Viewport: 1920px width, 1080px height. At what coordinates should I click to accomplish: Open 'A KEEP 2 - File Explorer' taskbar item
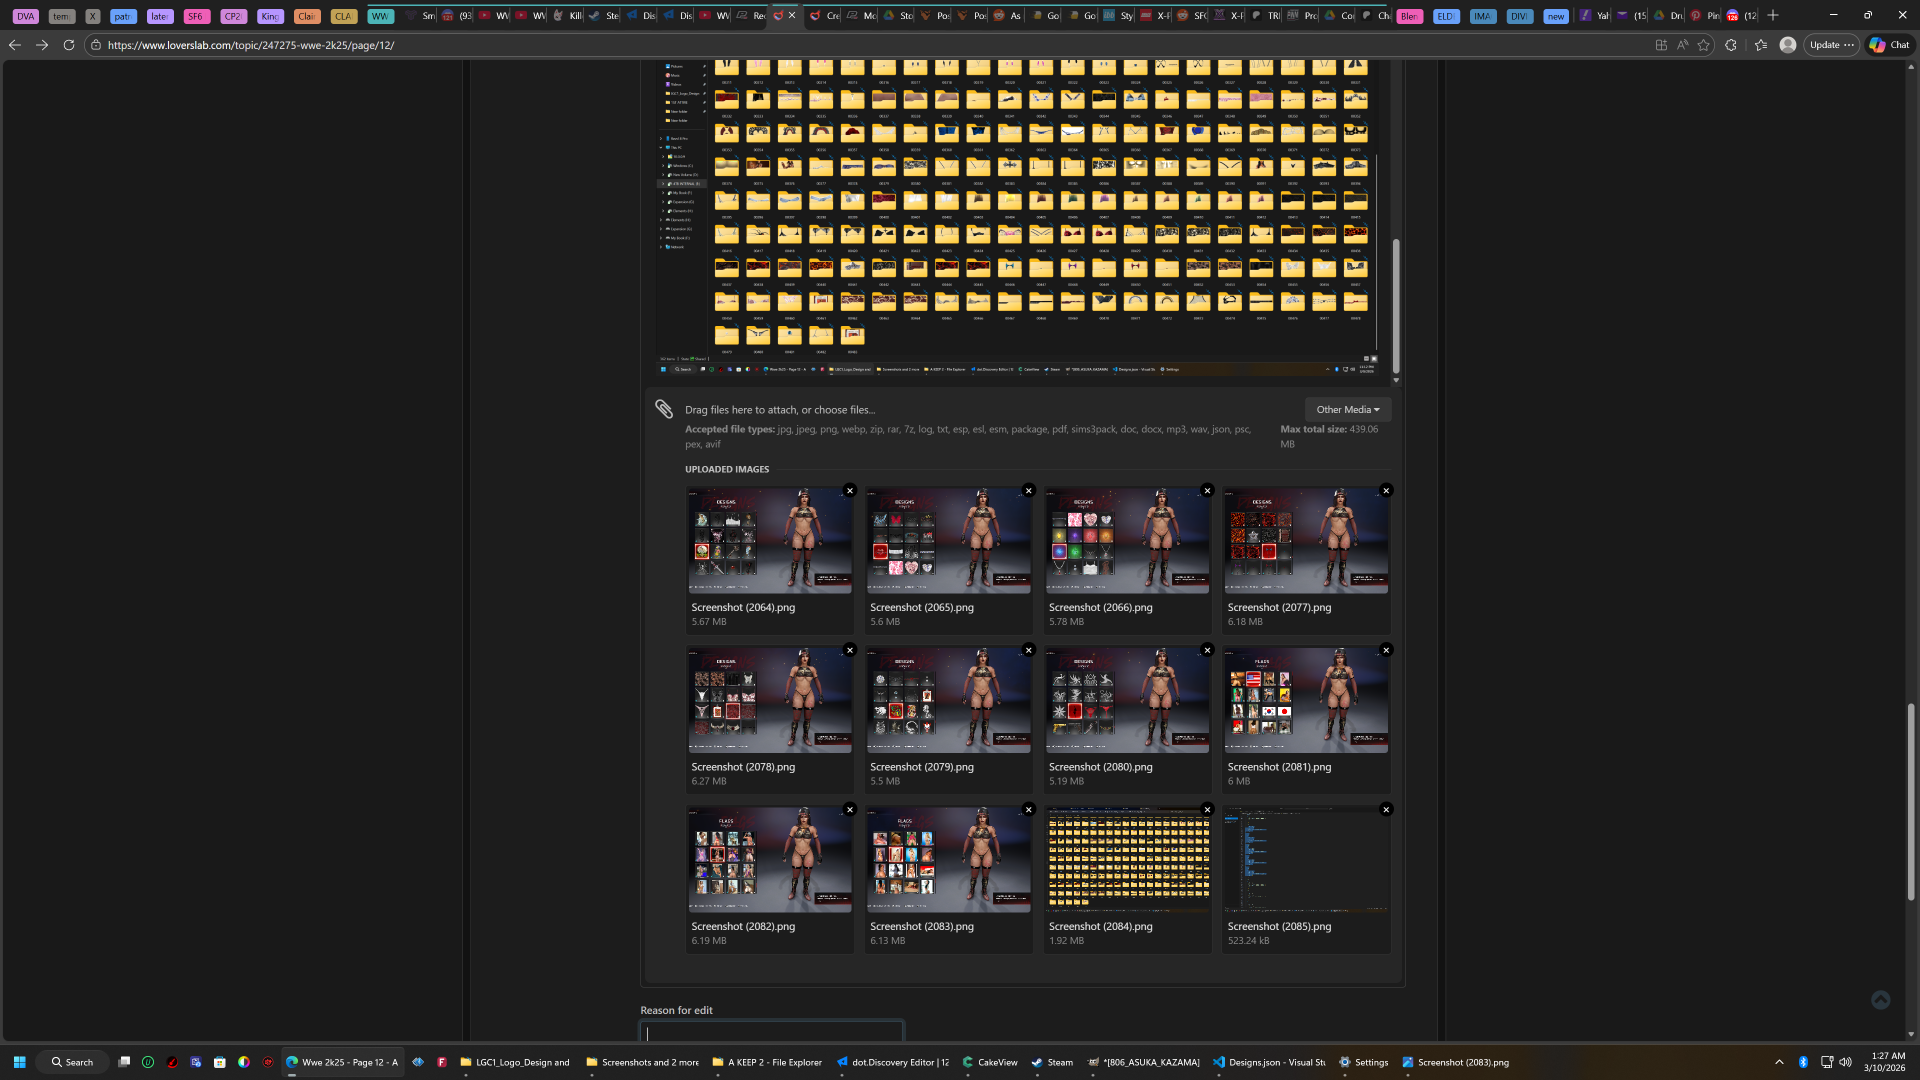(x=767, y=1062)
